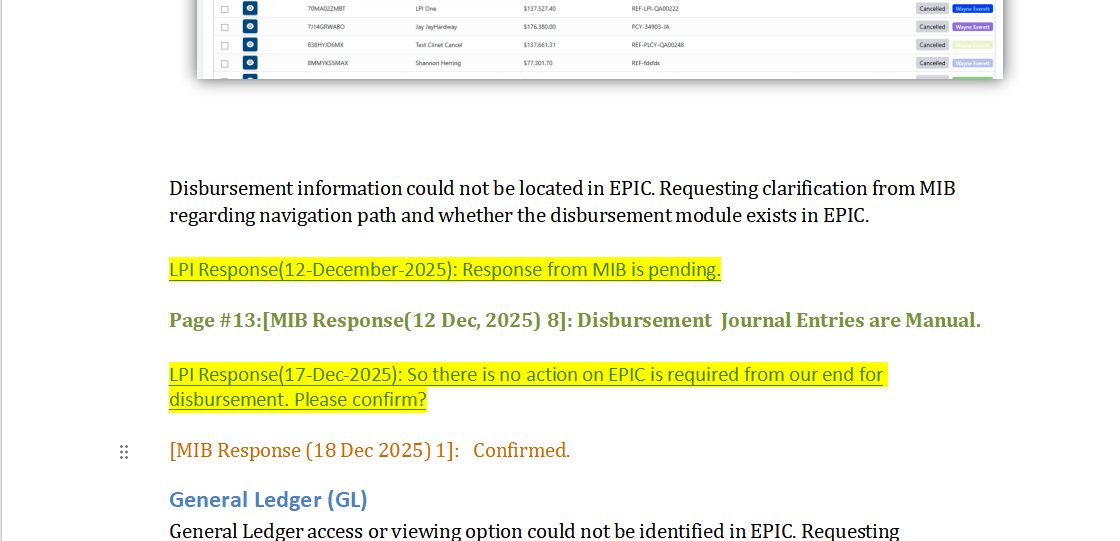Click the General Ledger (GL) heading
This screenshot has height=541, width=1120.
268,499
